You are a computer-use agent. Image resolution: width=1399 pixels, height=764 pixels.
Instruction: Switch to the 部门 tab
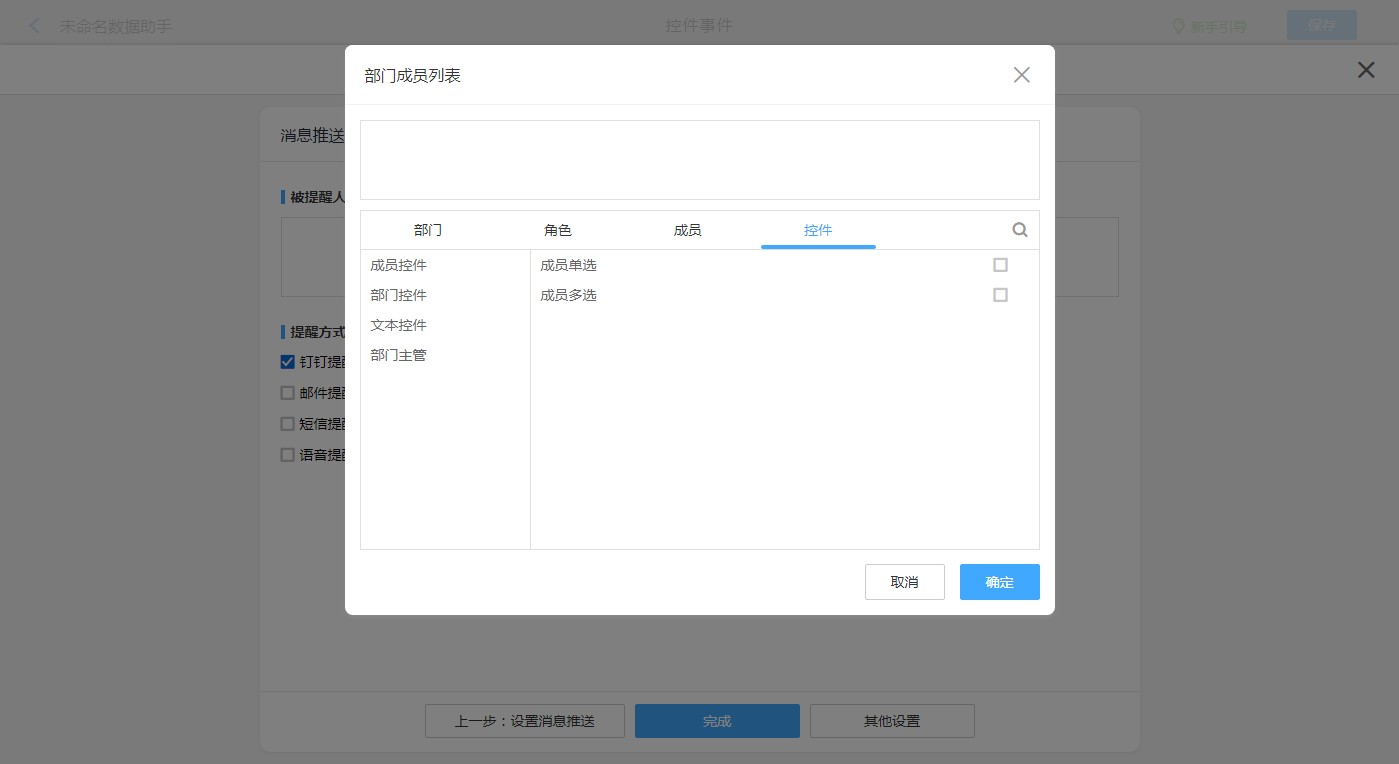point(428,230)
